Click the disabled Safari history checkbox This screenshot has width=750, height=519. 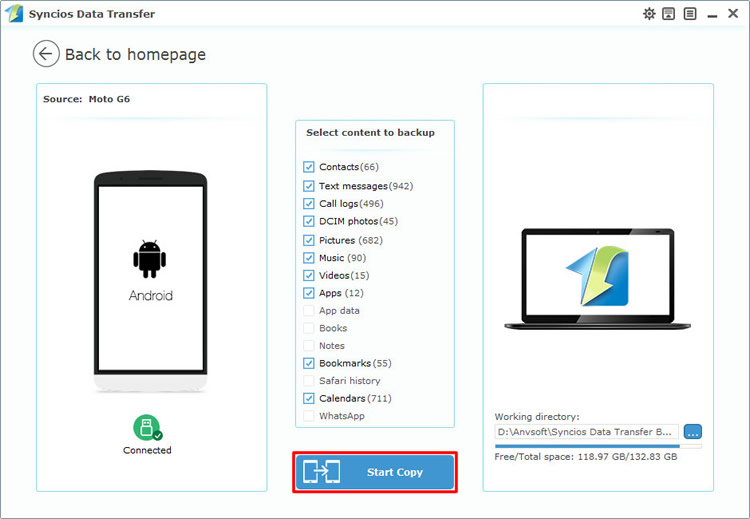309,381
